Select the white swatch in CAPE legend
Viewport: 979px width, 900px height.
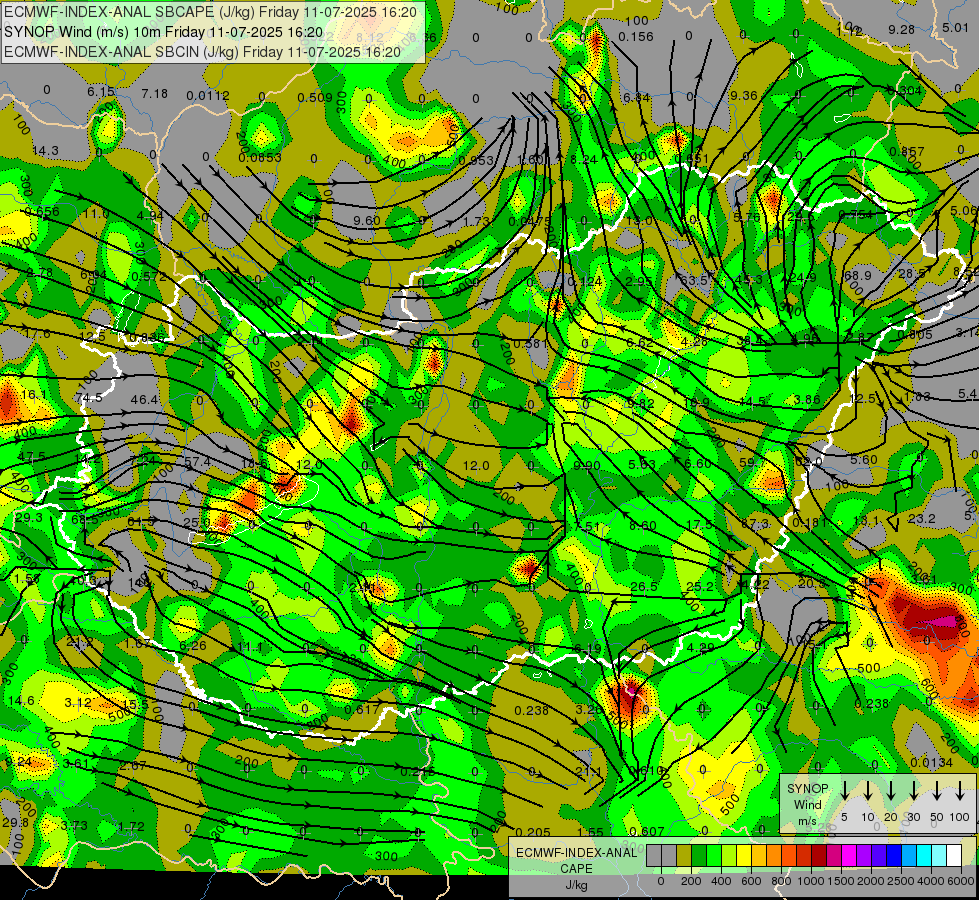coord(953,855)
